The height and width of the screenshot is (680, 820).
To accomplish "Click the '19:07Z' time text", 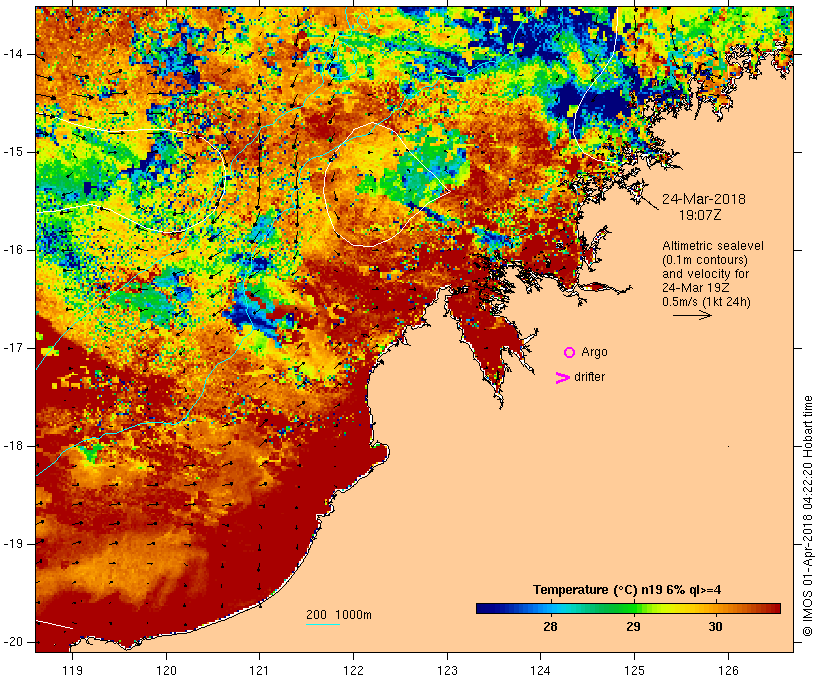I will pyautogui.click(x=700, y=215).
